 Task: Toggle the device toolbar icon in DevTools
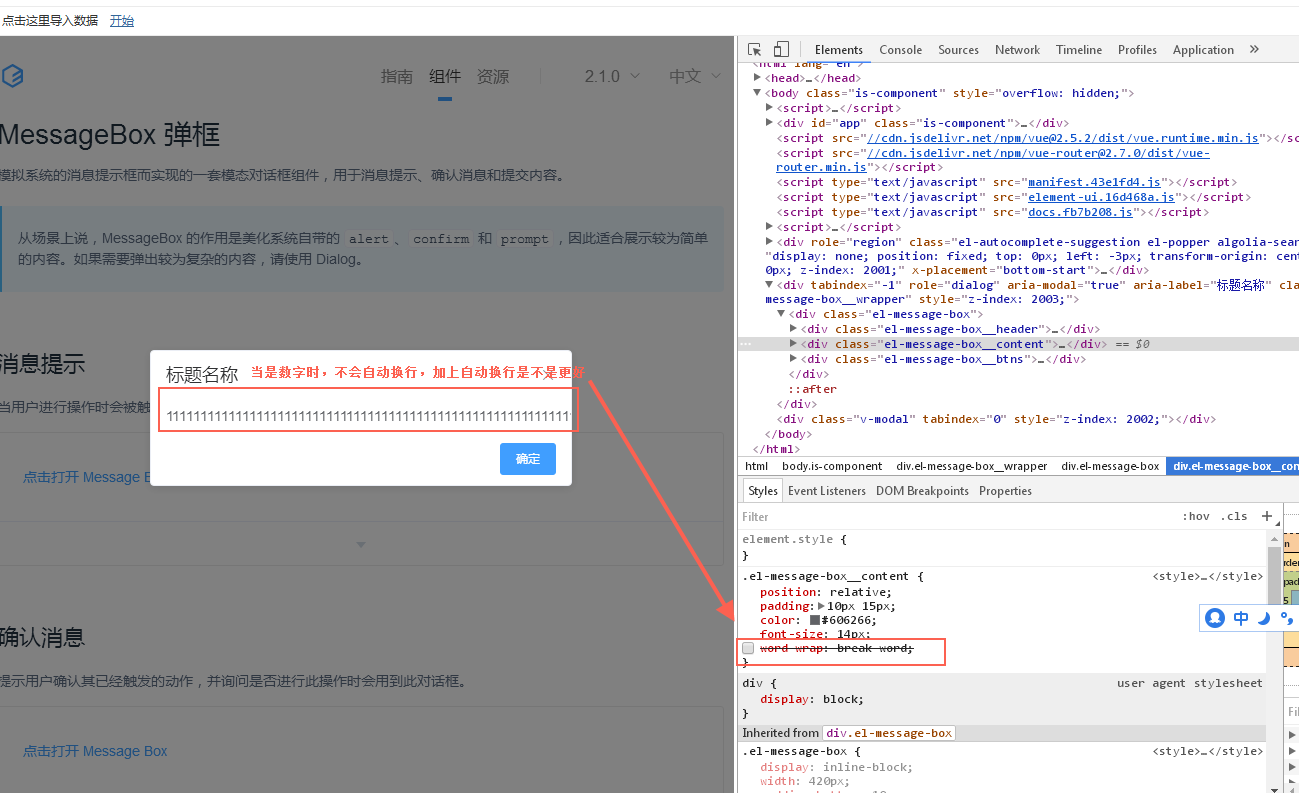[x=781, y=49]
